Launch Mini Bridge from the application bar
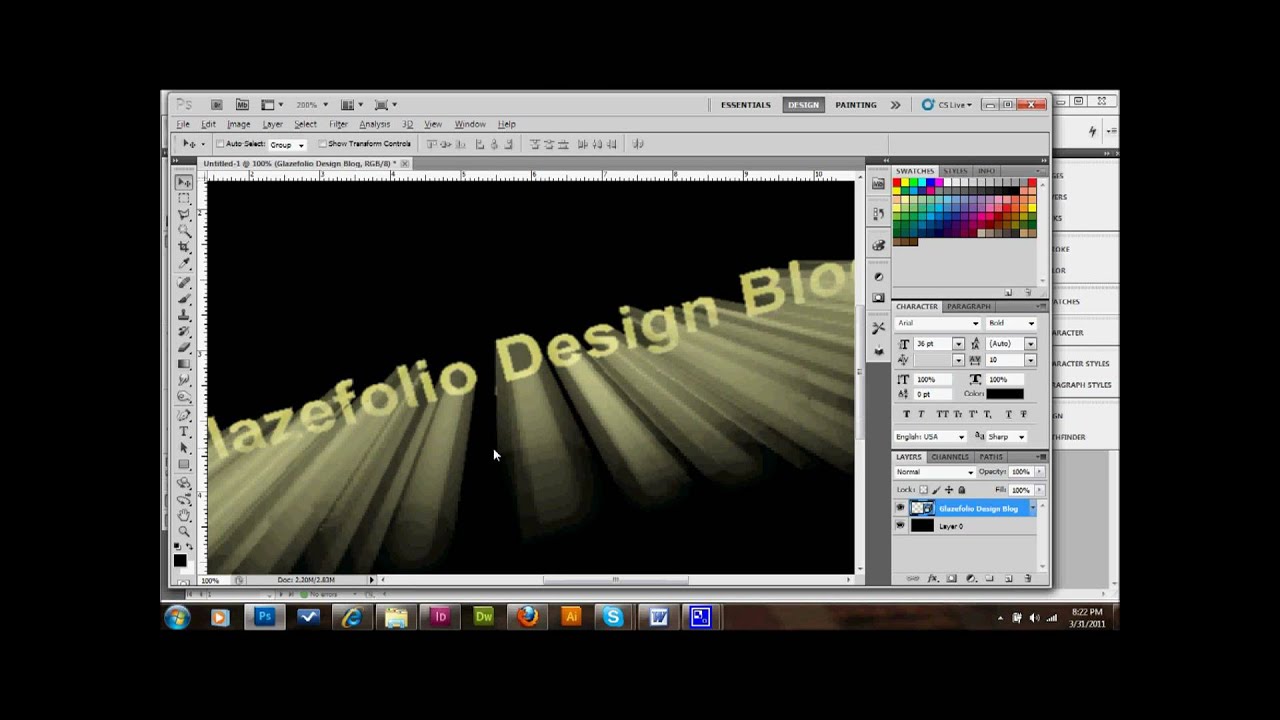Screen dimensions: 1280x720 (242, 104)
